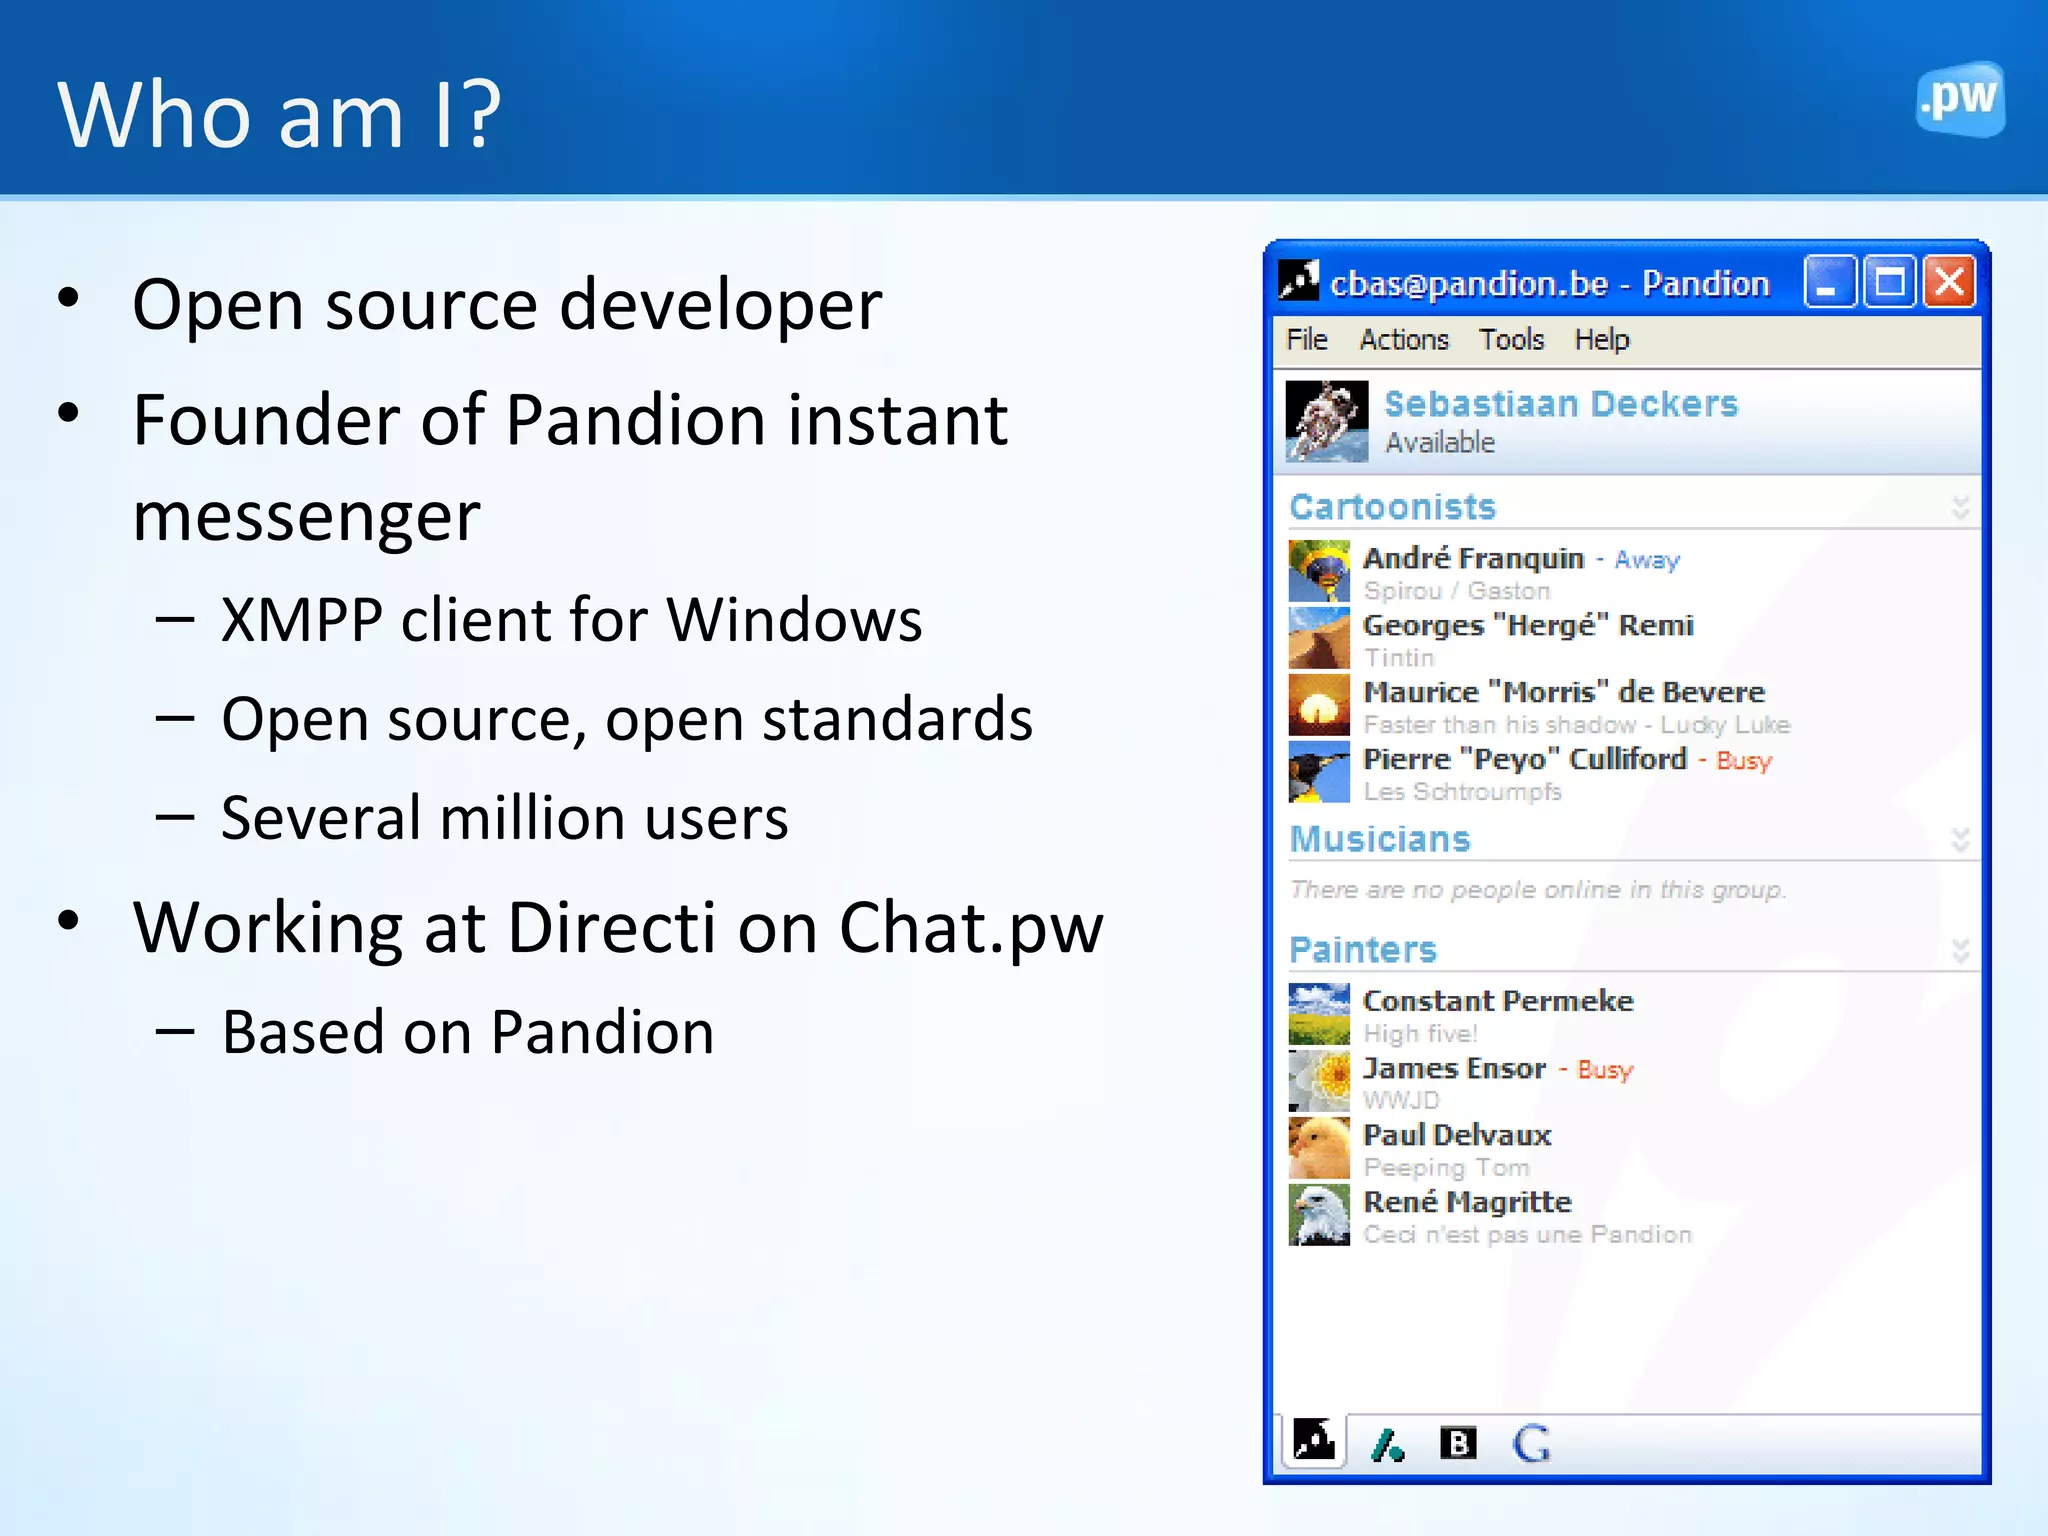This screenshot has height=1536, width=2048.
Task: Select the Cartoonists group header
Action: tap(1393, 507)
